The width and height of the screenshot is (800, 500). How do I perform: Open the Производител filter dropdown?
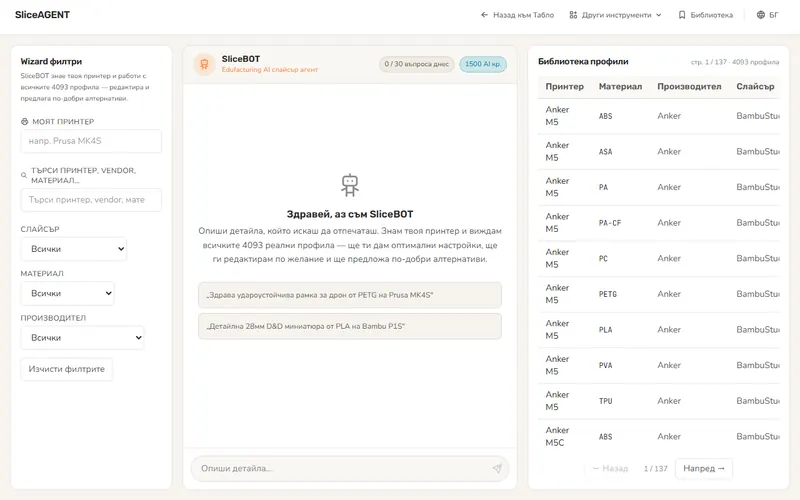pyautogui.click(x=82, y=338)
